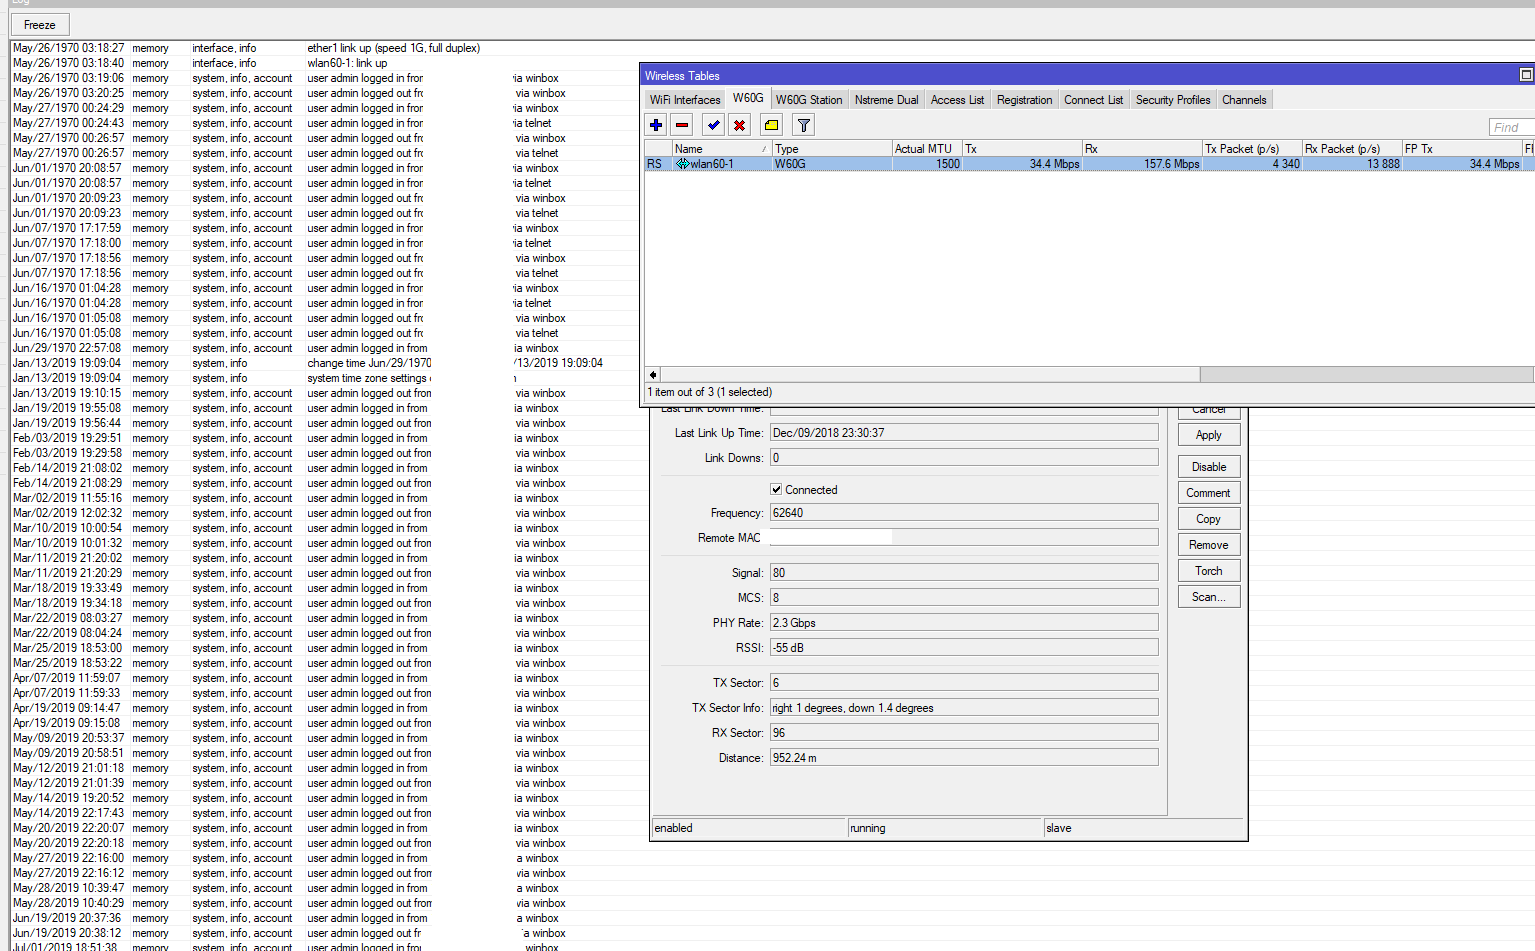Click the 'running' status bar entry
1535x951 pixels.
945,828
